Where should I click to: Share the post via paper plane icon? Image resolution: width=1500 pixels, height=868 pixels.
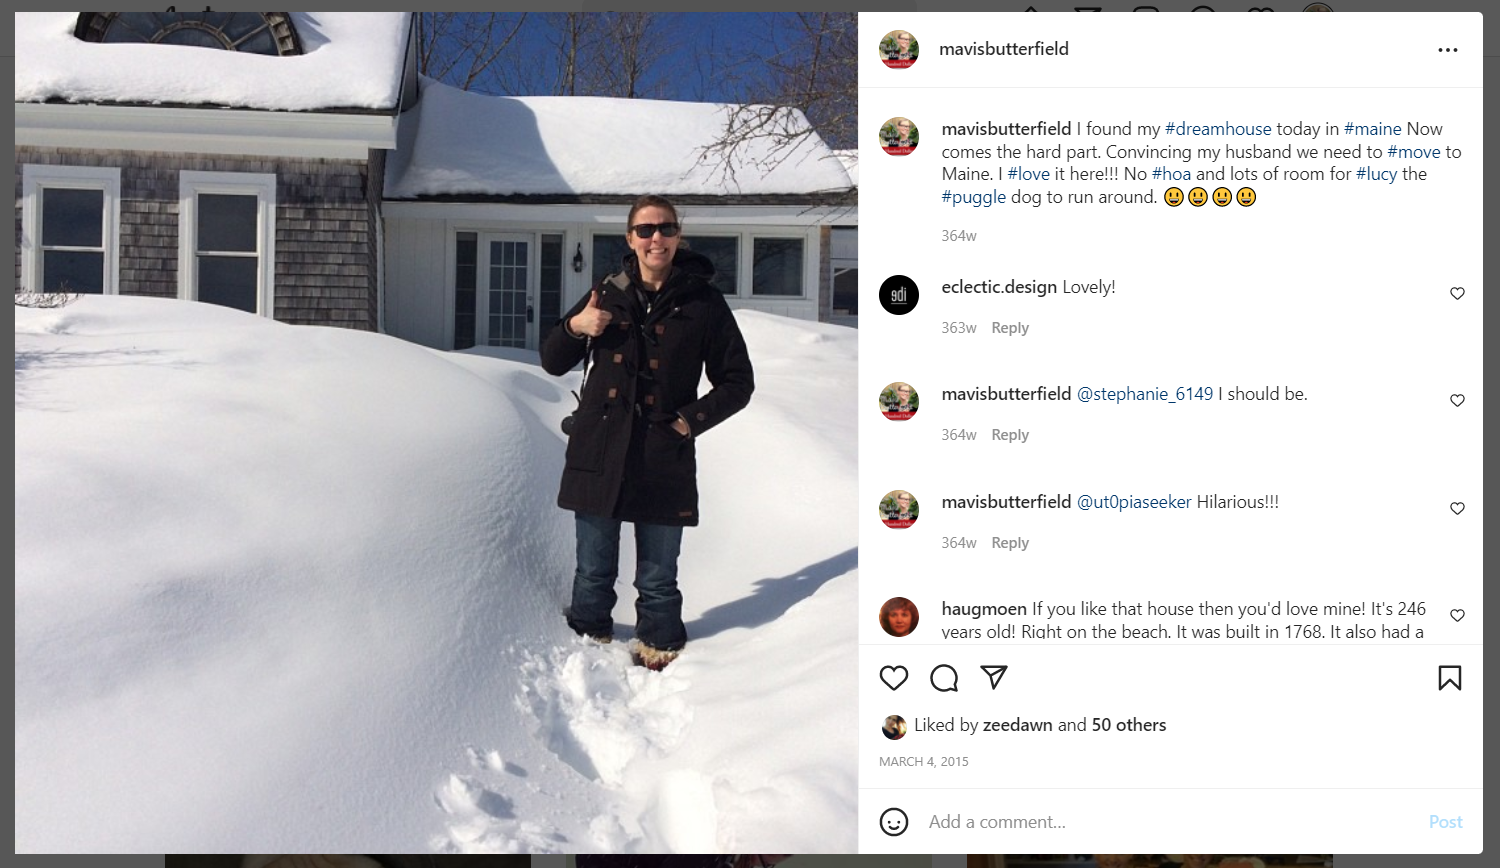[x=993, y=677]
